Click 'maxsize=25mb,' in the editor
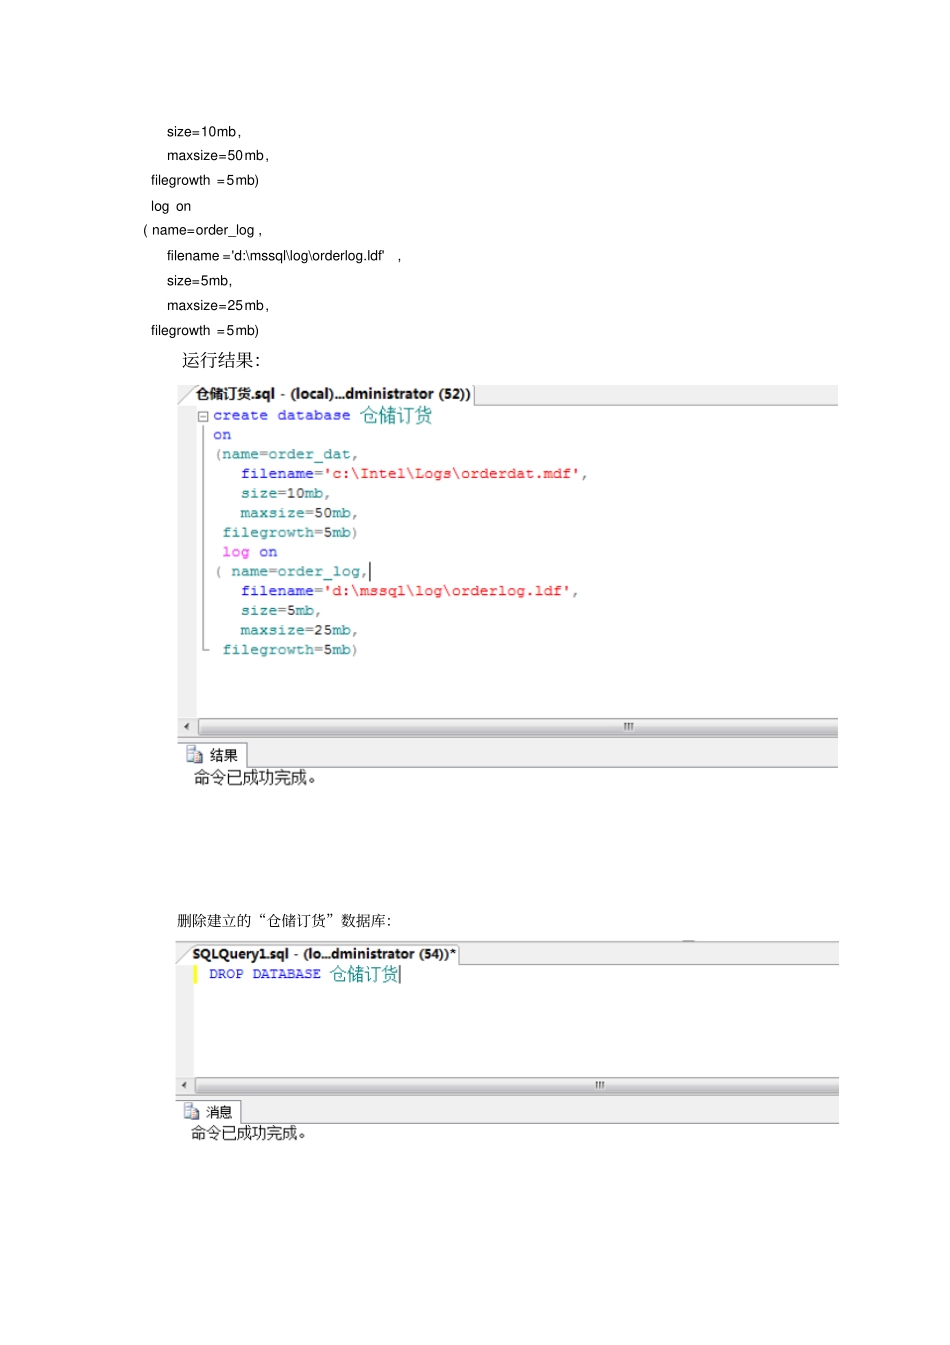 pos(299,630)
